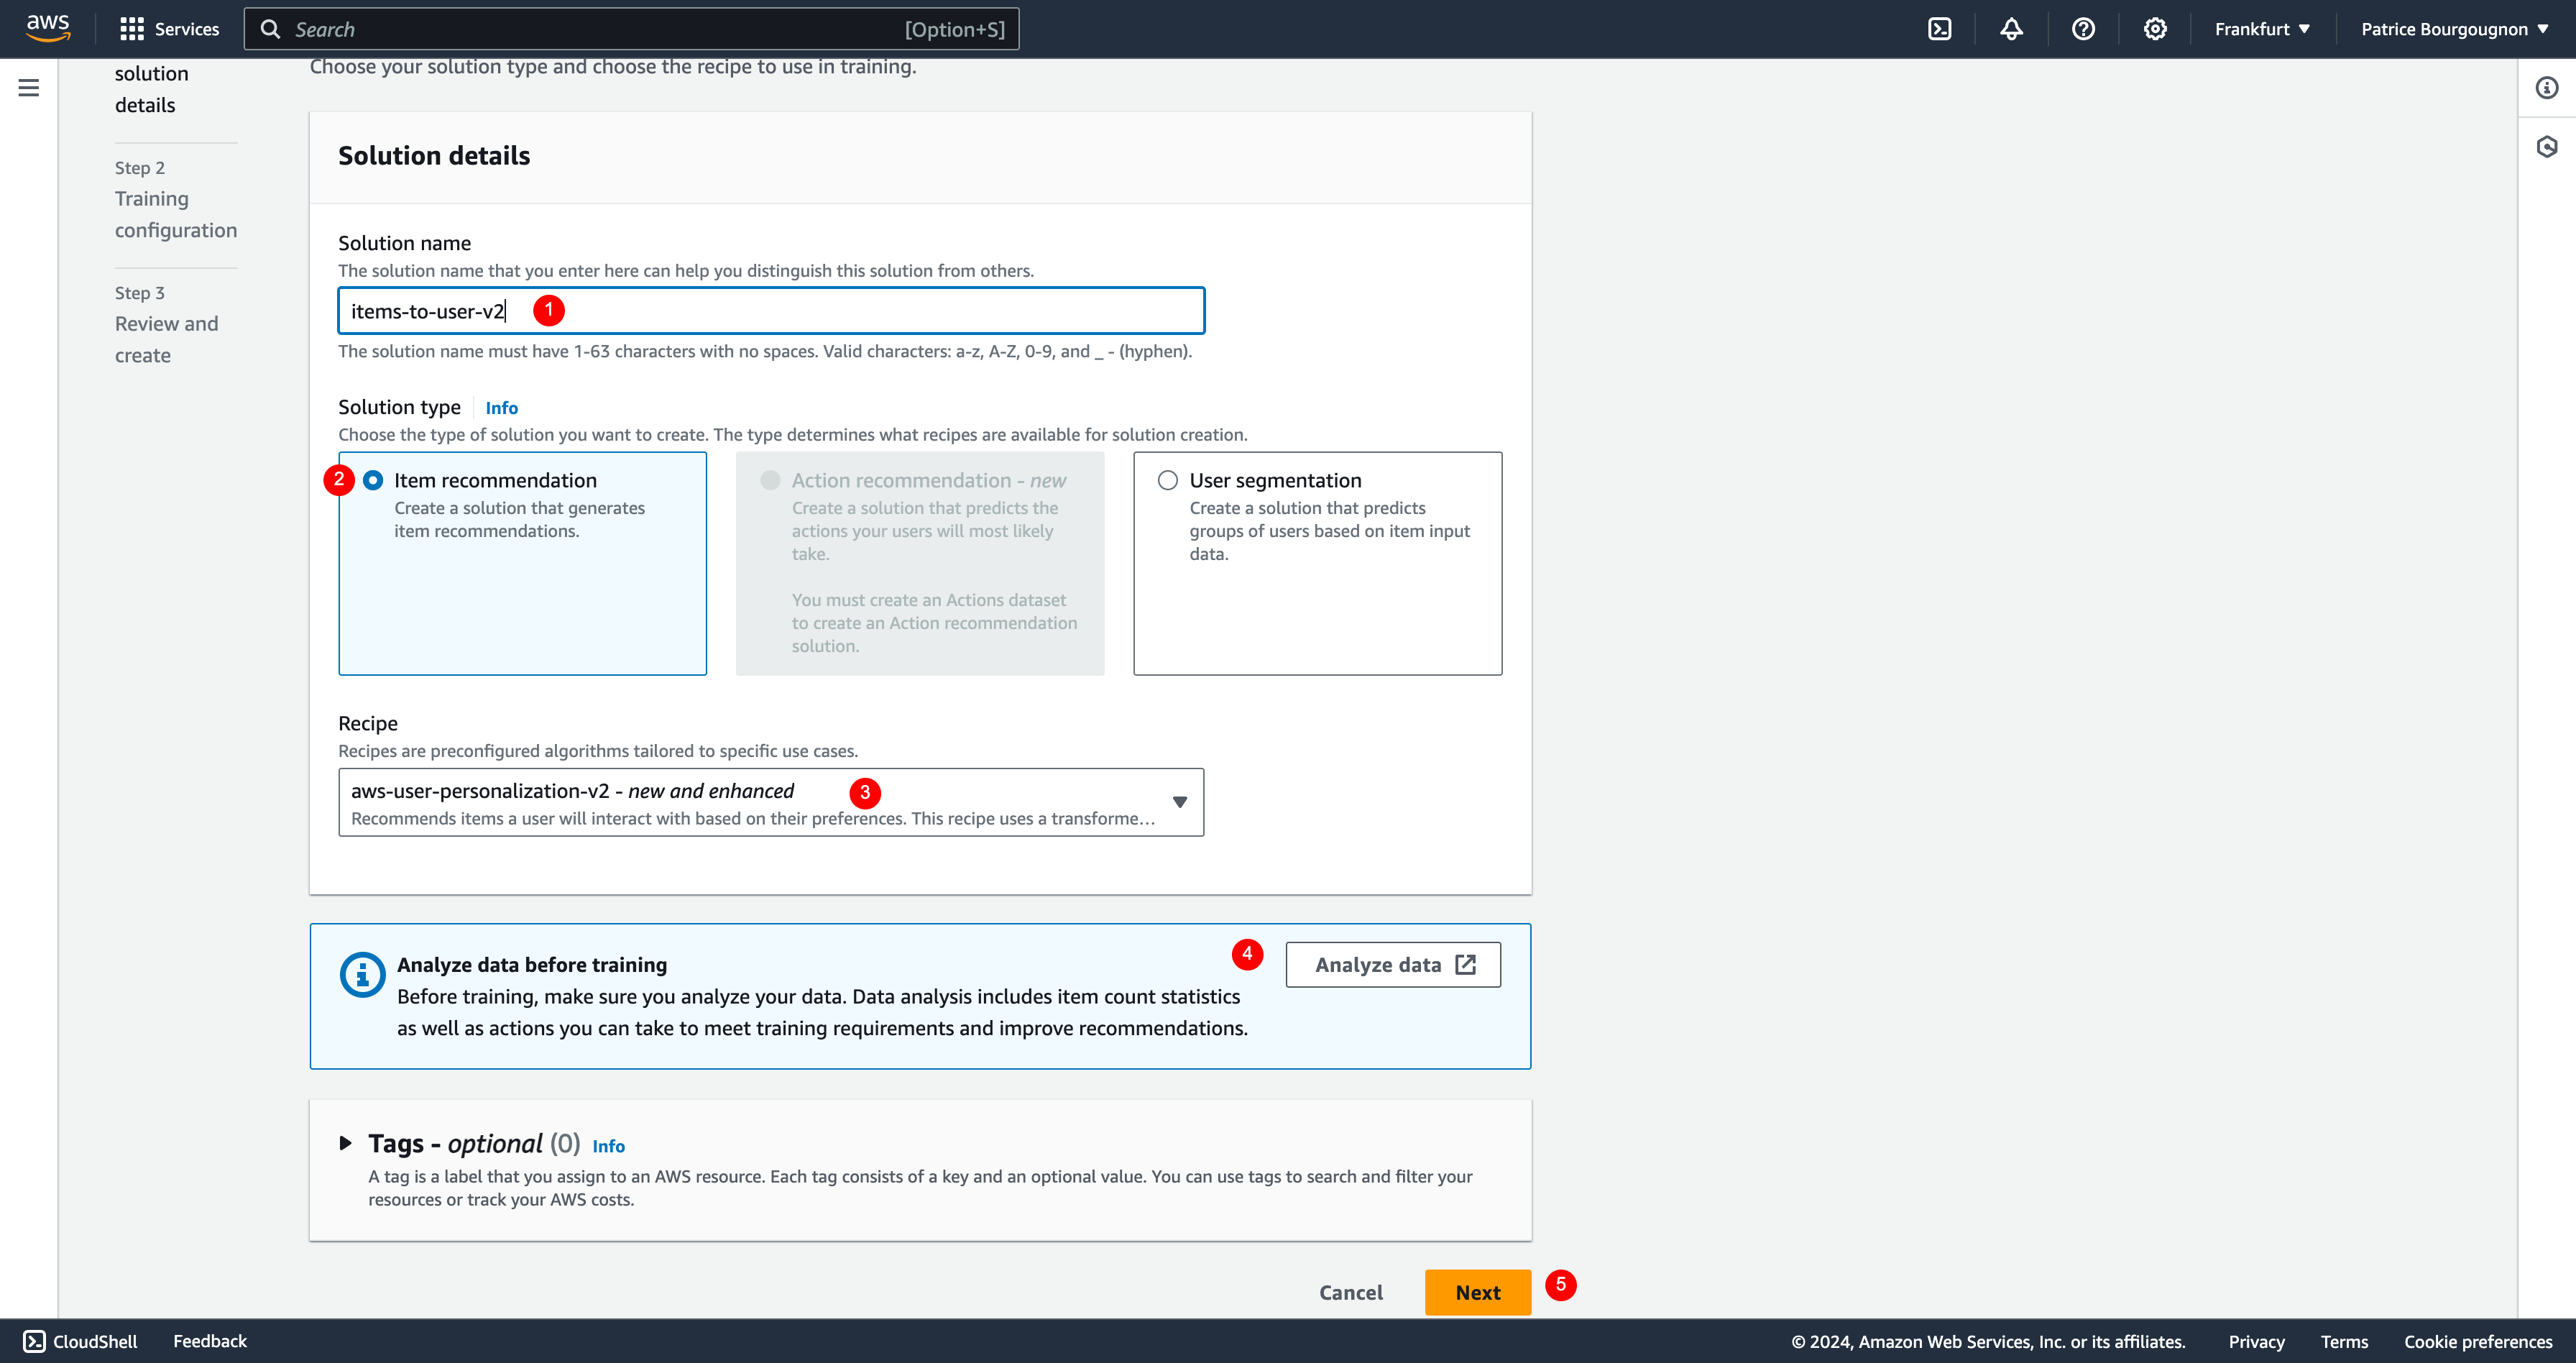This screenshot has height=1363, width=2576.
Task: Open the hexagon tools icon on right edge
Action: (x=2547, y=147)
